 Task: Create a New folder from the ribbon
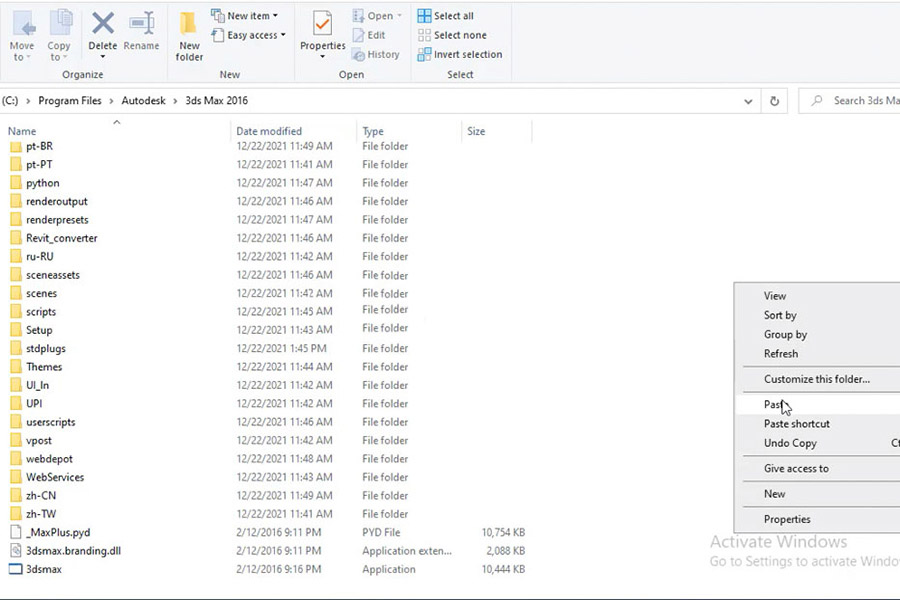189,36
